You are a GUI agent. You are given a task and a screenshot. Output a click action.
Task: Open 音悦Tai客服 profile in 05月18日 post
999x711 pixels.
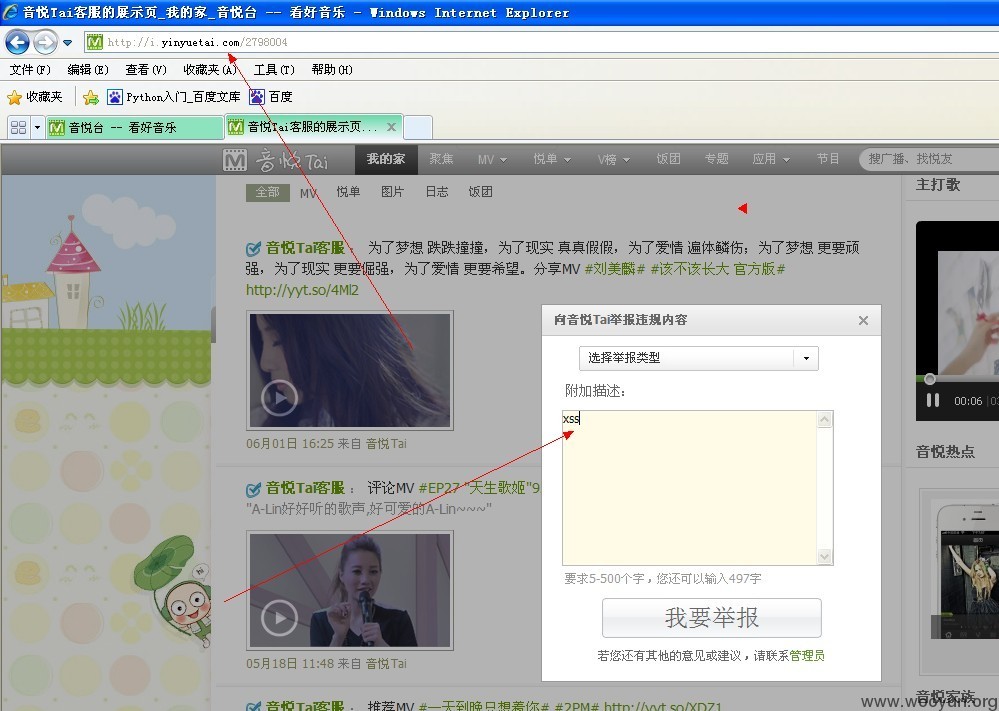point(305,488)
